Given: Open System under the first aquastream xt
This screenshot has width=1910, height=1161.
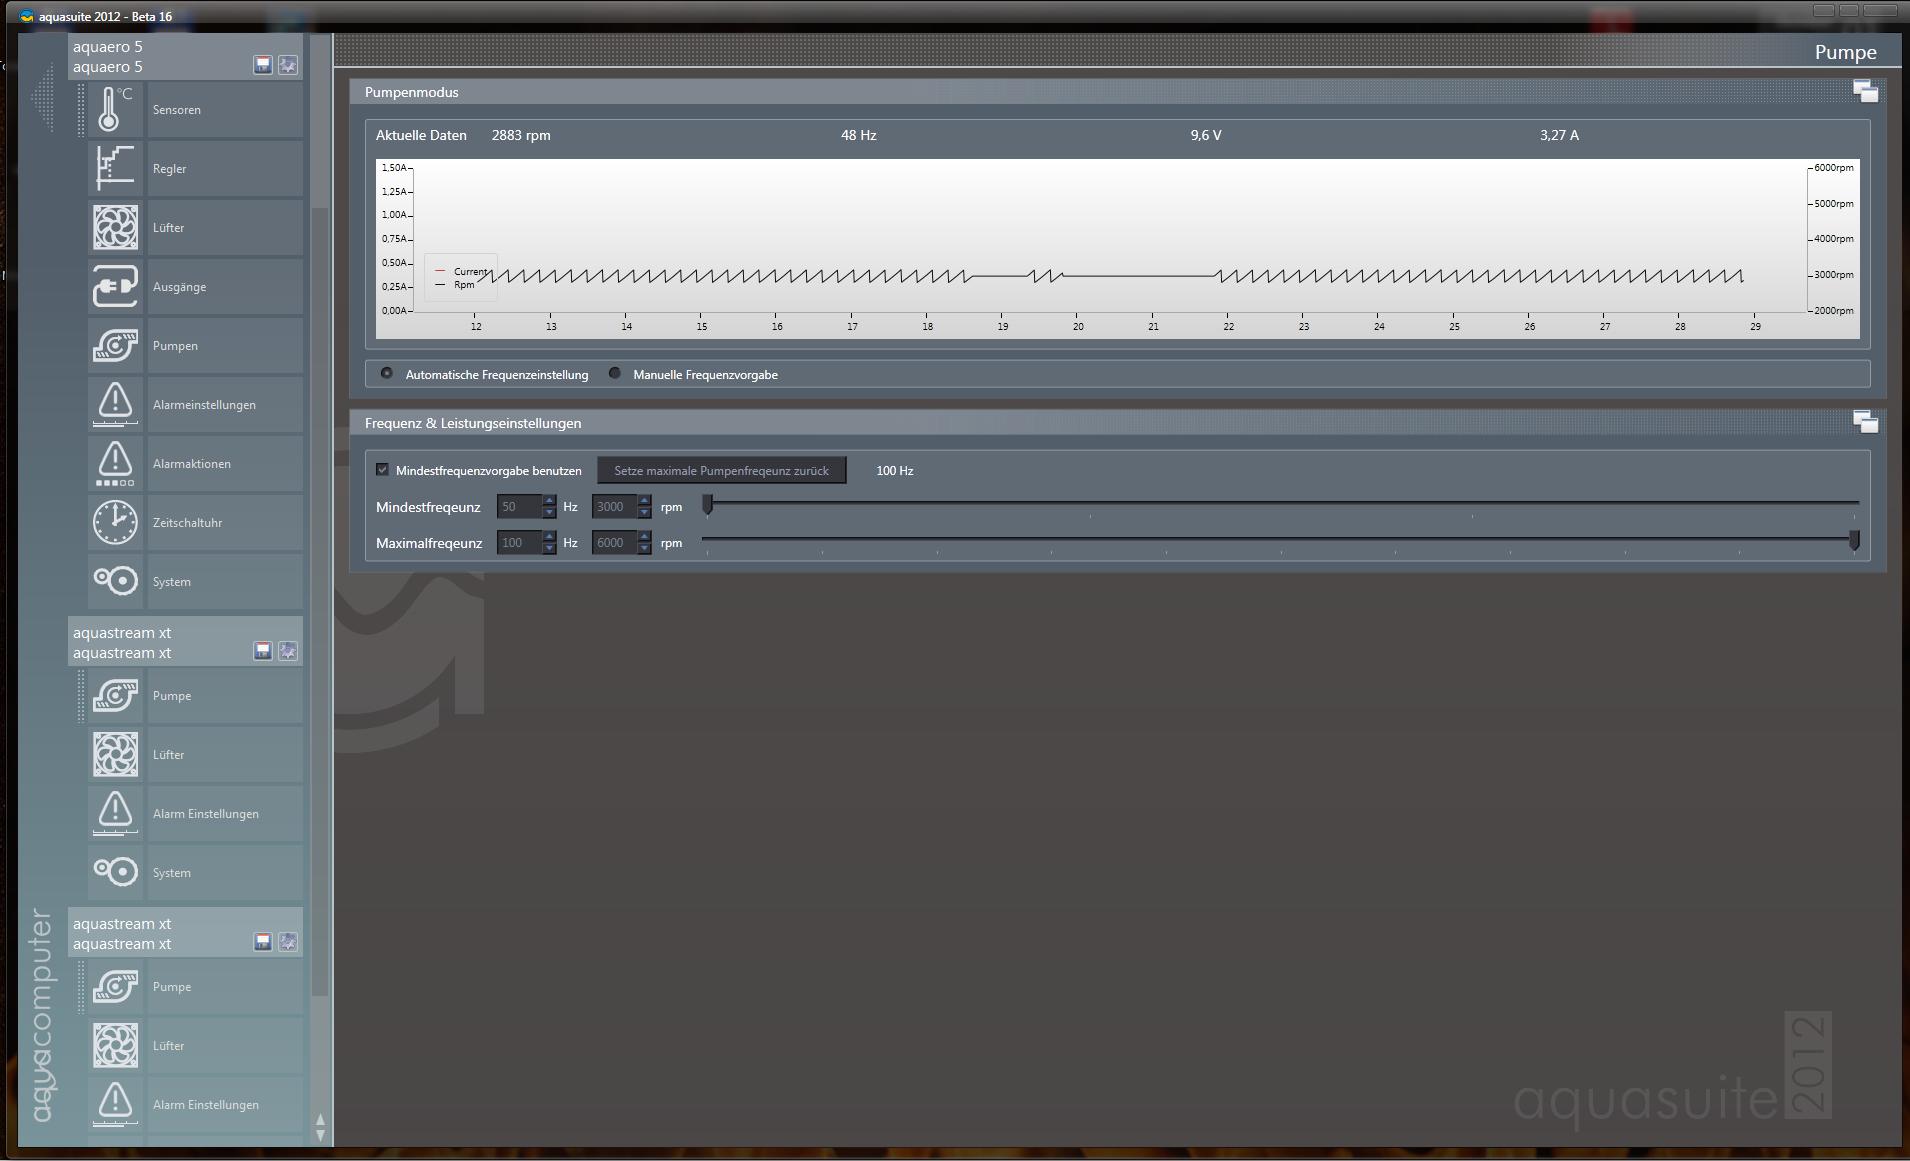Looking at the screenshot, I should (x=195, y=873).
